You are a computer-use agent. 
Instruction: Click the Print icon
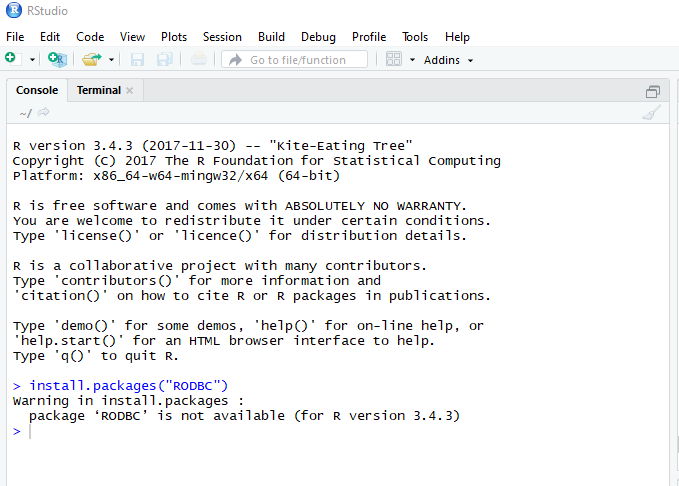[x=199, y=59]
